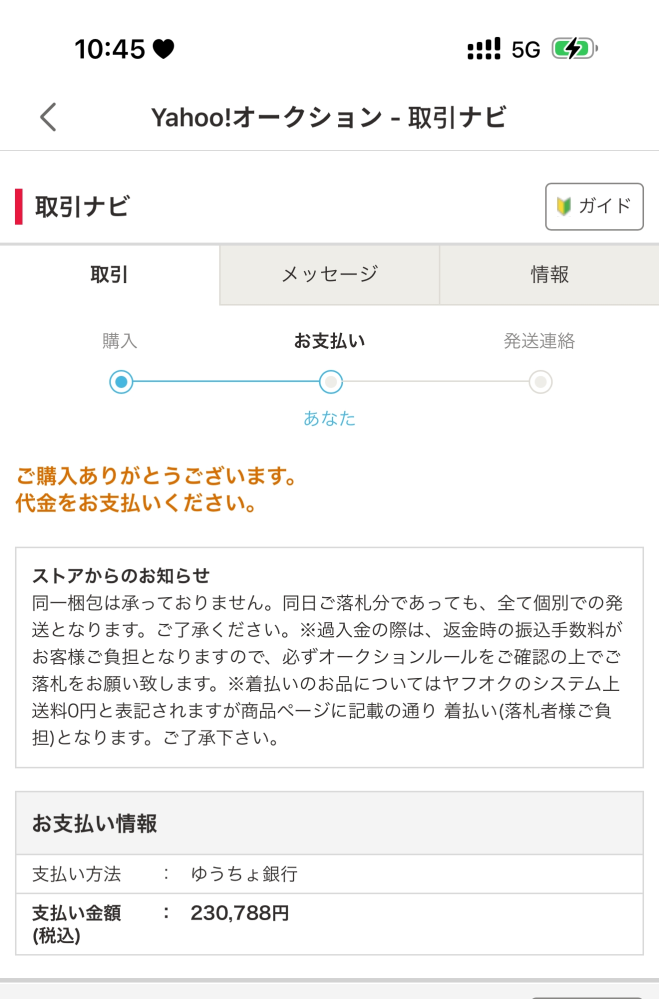The width and height of the screenshot is (659, 999).
Task: Tap the filled 購入 step circle
Action: 121,382
